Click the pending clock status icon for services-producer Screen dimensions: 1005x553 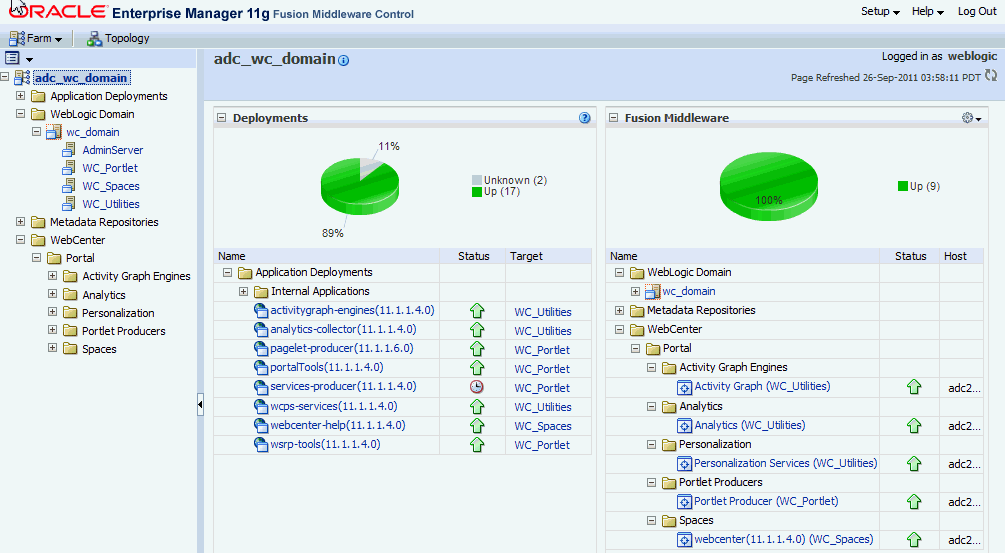[476, 387]
